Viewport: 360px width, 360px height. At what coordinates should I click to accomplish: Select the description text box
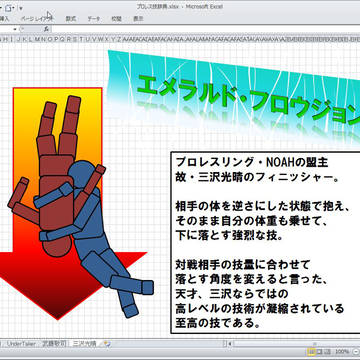tap(265, 243)
